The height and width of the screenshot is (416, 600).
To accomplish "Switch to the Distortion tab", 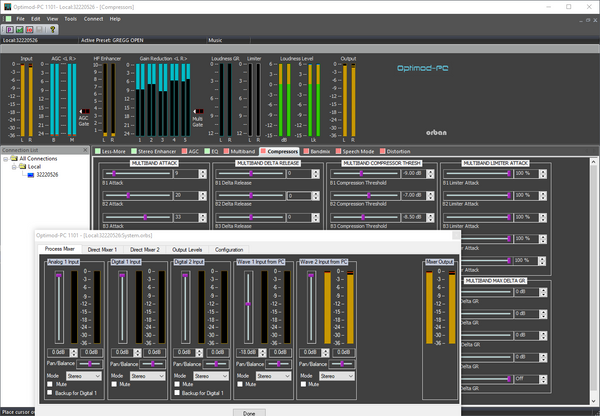I will (x=395, y=151).
